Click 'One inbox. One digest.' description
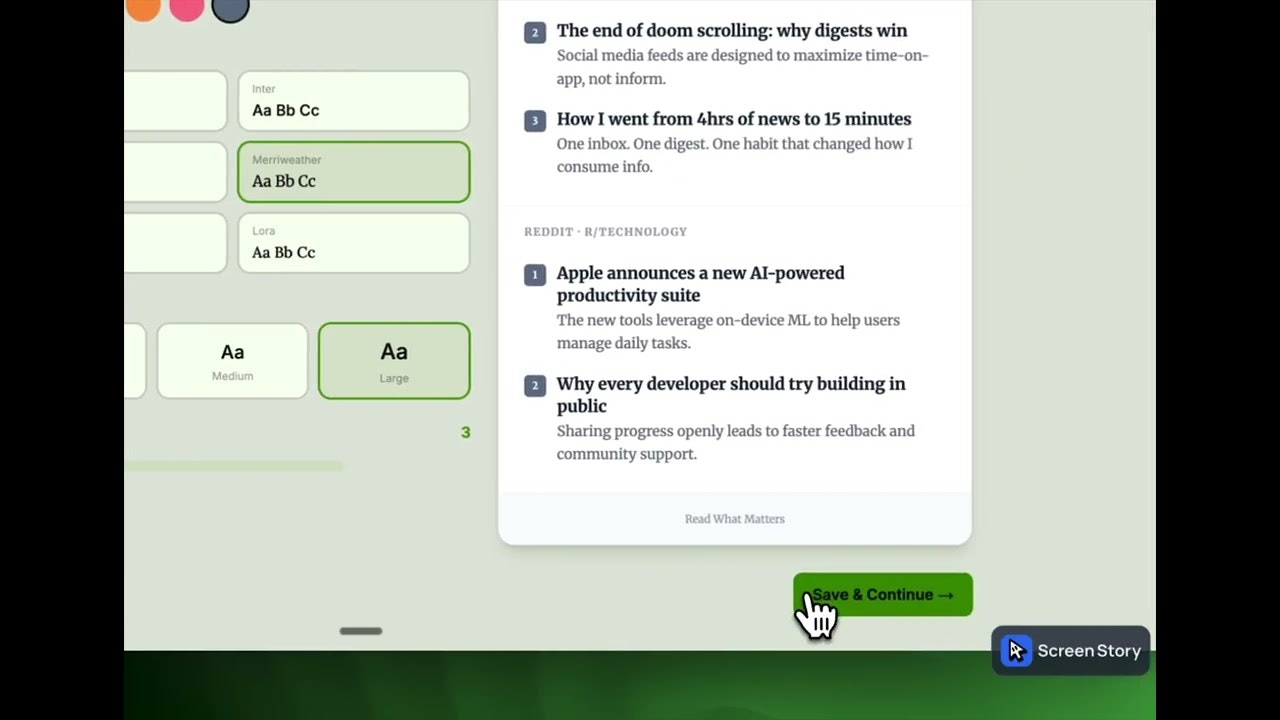Screen dimensions: 1280x720 pyautogui.click(x=735, y=155)
